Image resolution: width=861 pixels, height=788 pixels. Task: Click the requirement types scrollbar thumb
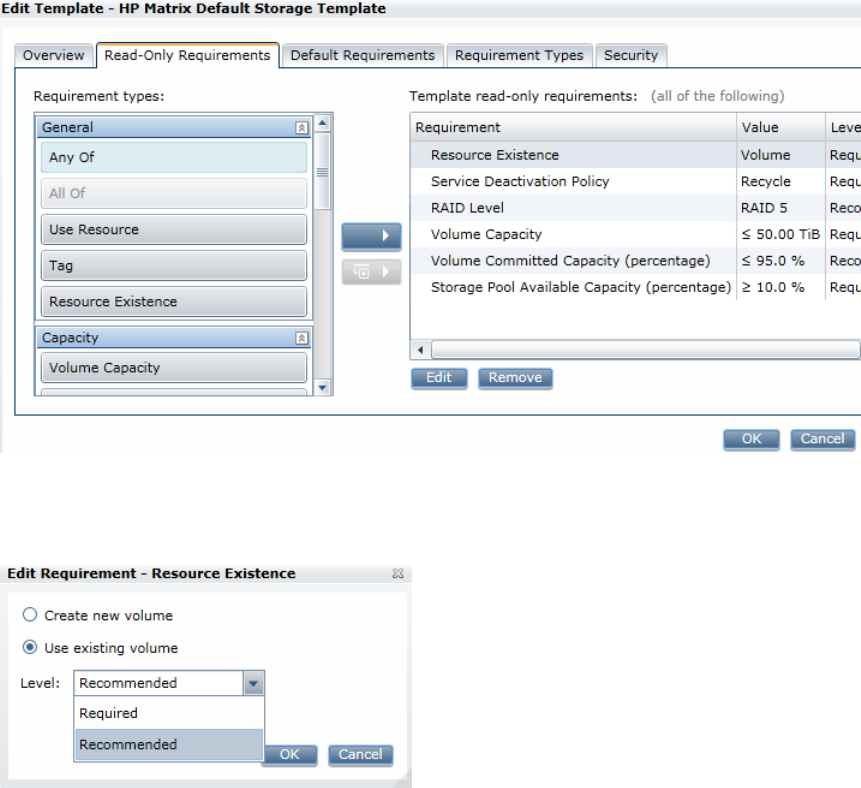click(322, 171)
